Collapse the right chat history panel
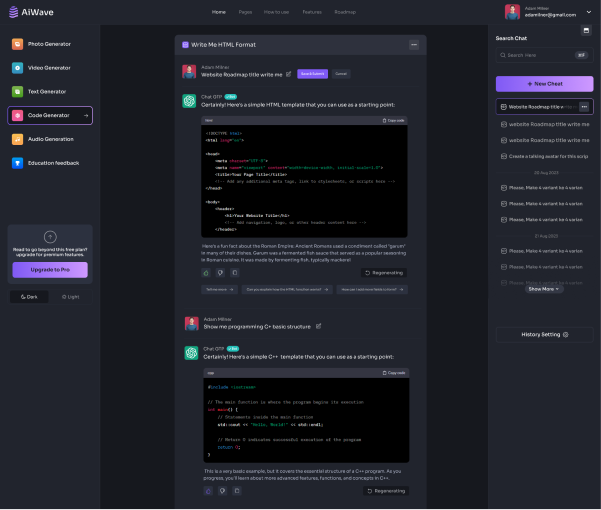601x510 pixels. (x=585, y=30)
